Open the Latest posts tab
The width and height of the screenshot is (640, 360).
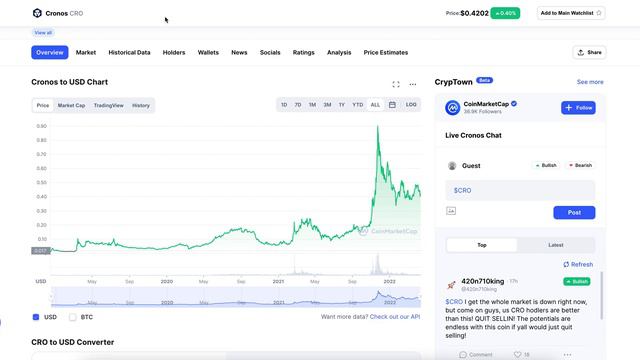pos(556,245)
